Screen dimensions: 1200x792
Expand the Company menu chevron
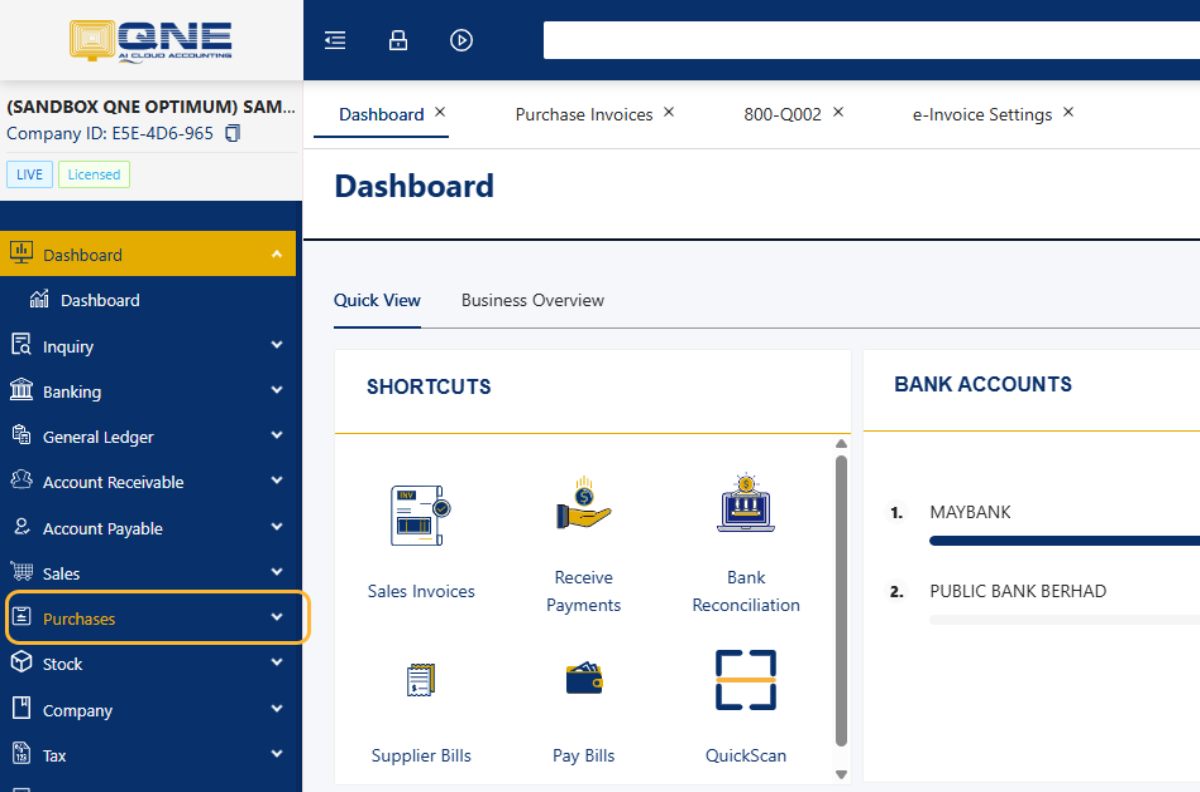(277, 709)
